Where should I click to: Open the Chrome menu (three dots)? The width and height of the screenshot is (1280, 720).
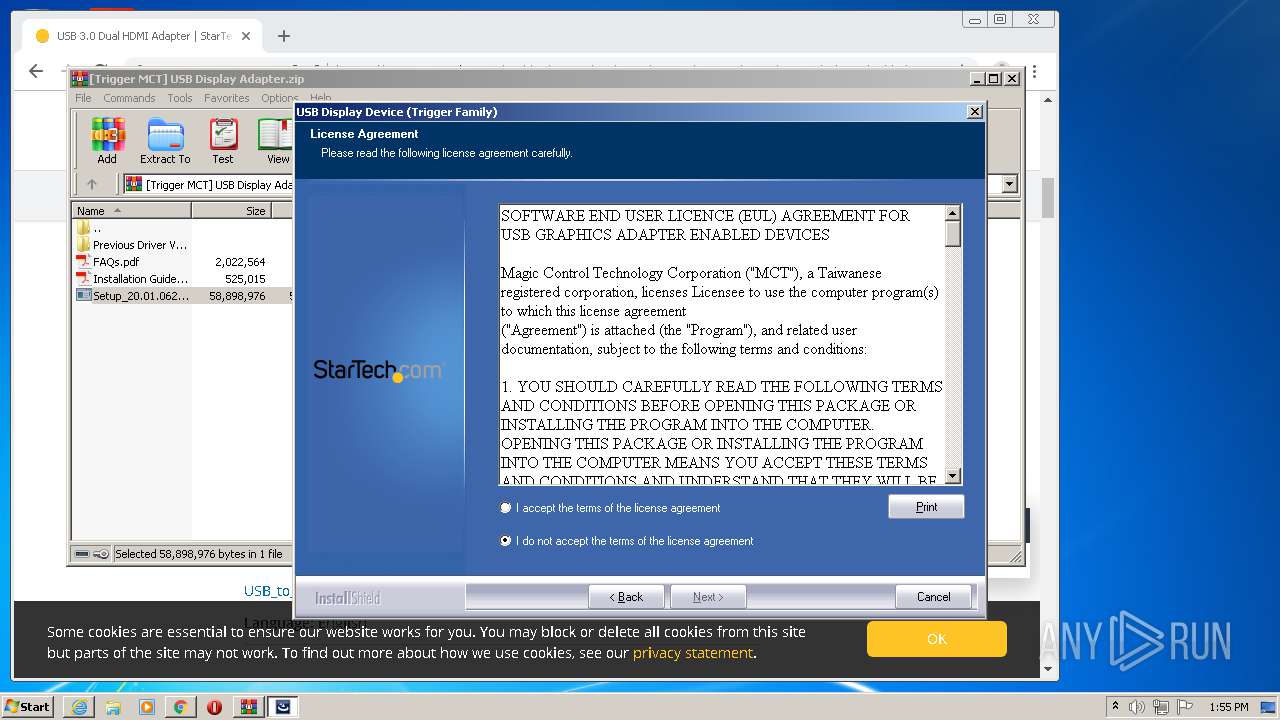coord(1034,71)
